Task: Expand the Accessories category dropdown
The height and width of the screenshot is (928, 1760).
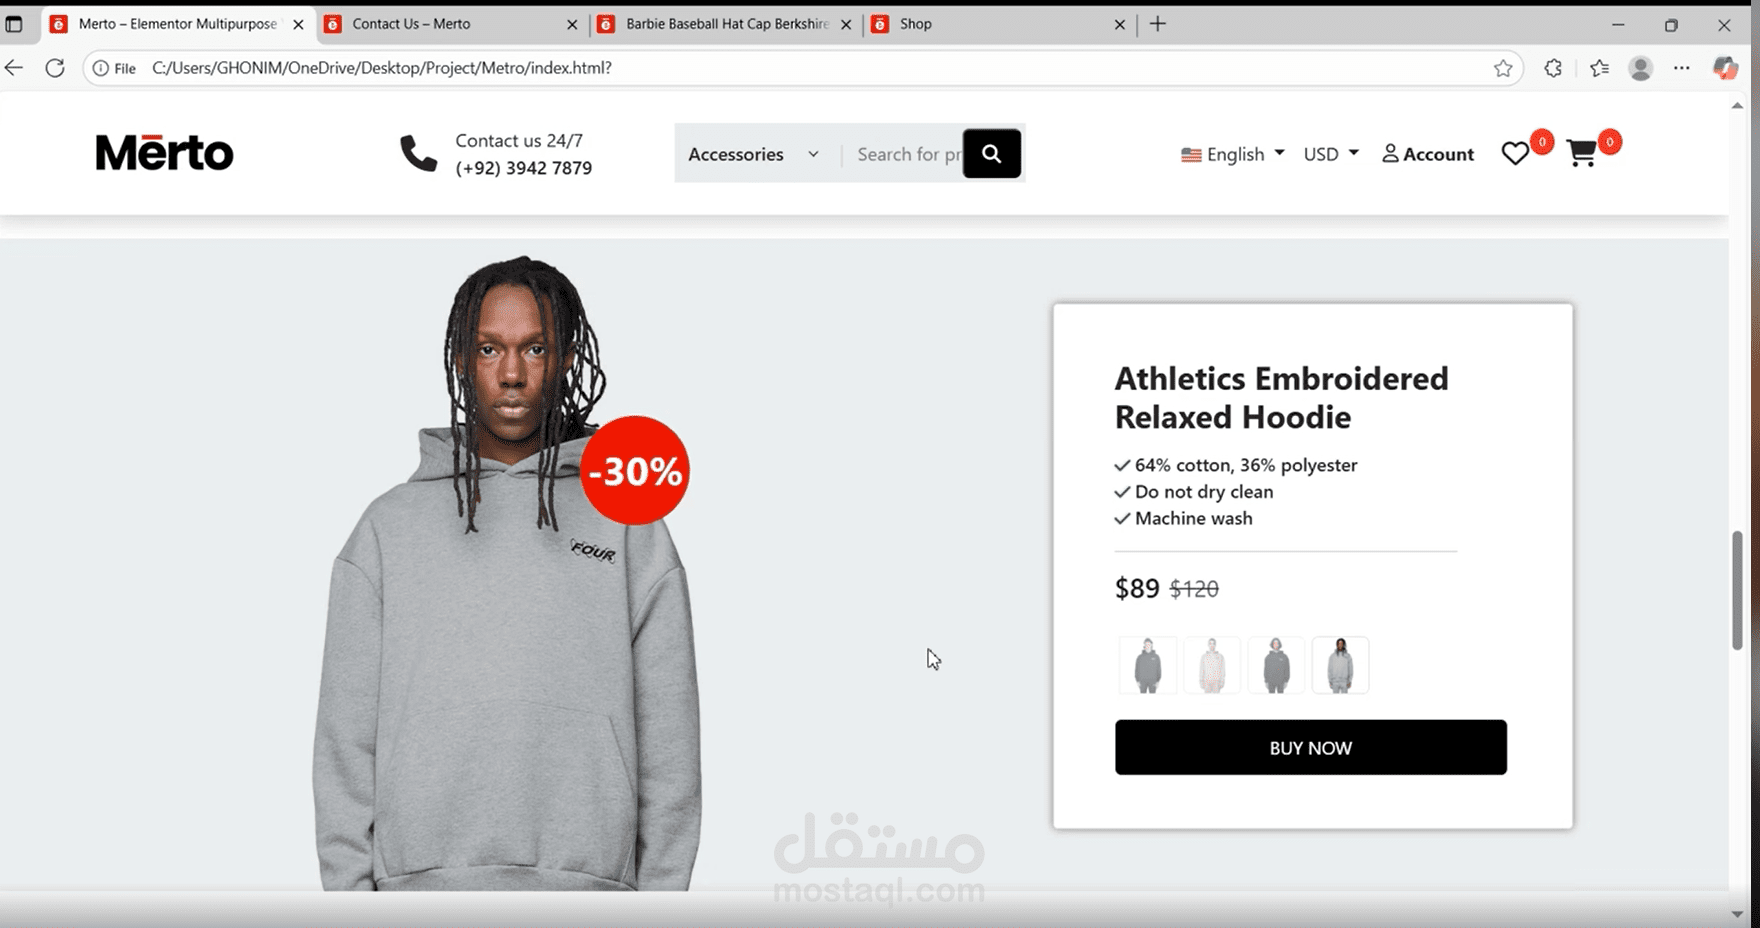Action: click(x=754, y=154)
